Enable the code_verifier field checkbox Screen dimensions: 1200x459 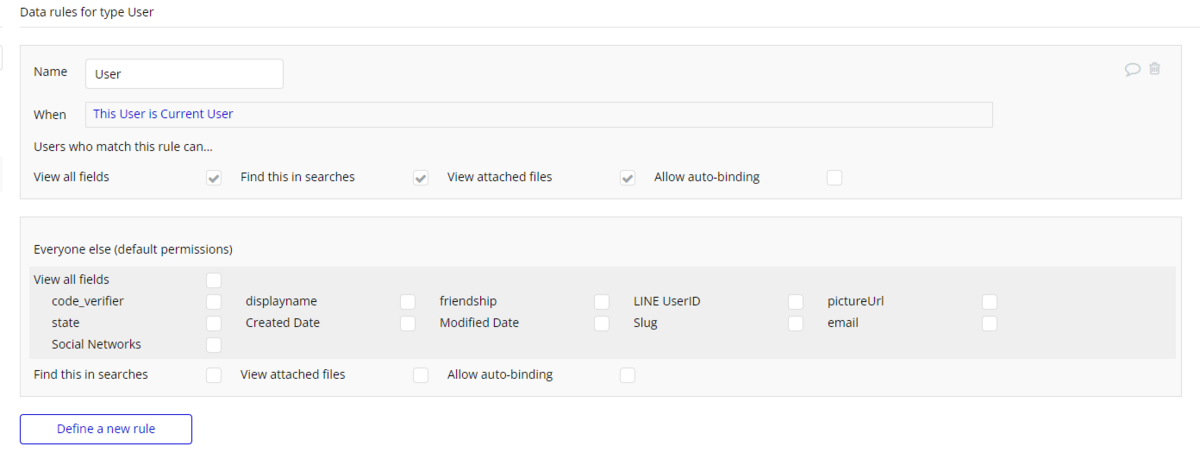click(214, 301)
